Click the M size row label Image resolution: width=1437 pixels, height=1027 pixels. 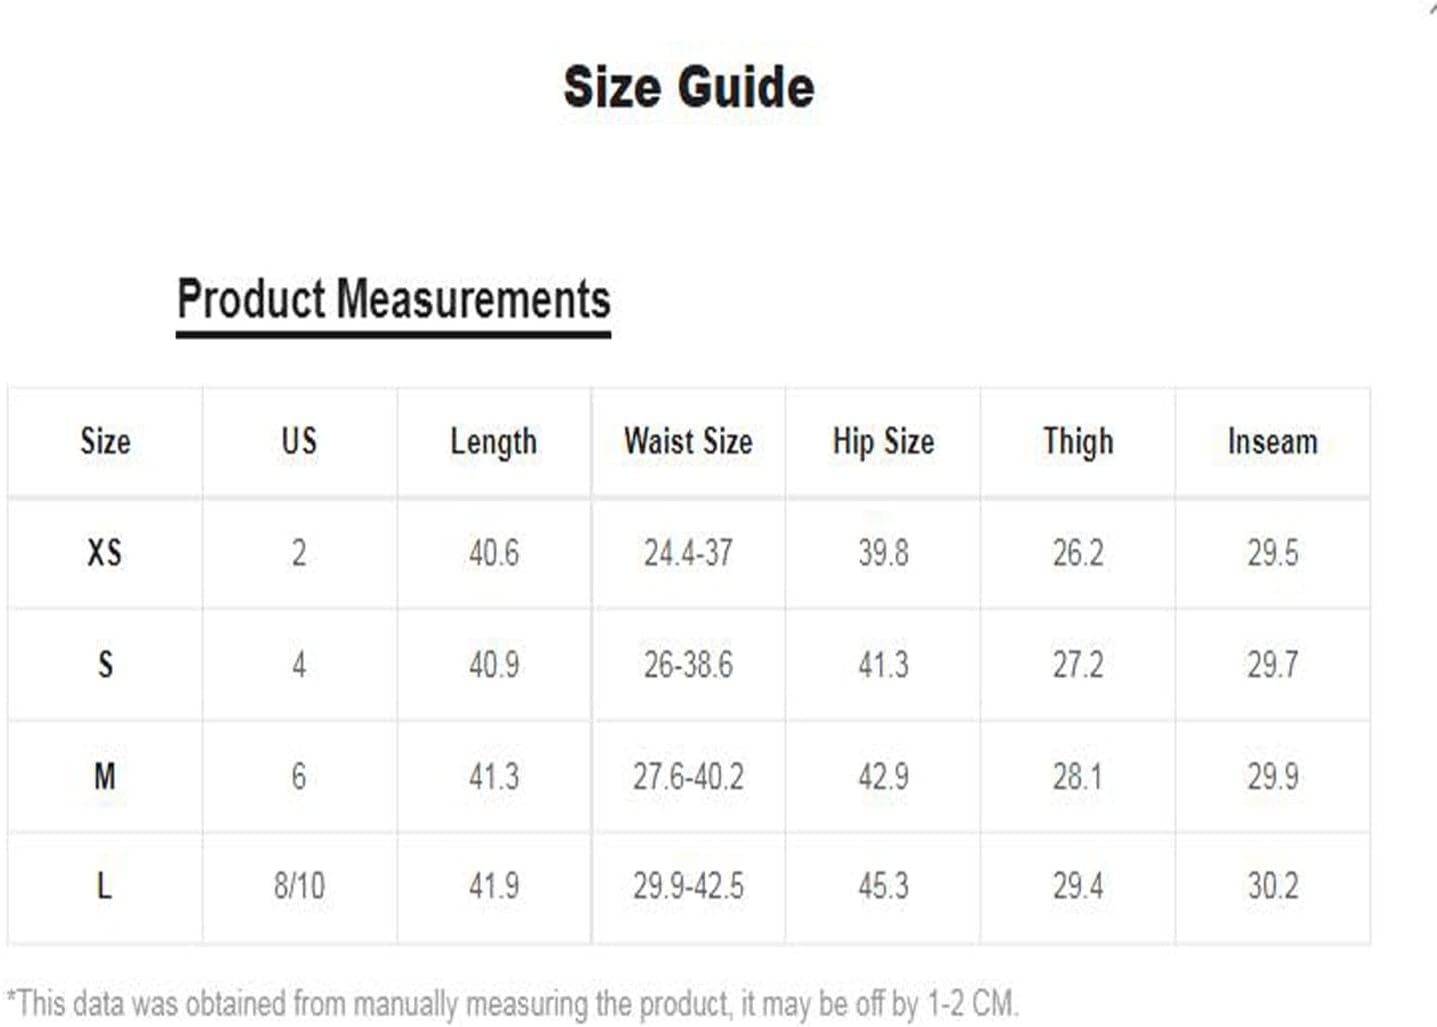pyautogui.click(x=105, y=776)
